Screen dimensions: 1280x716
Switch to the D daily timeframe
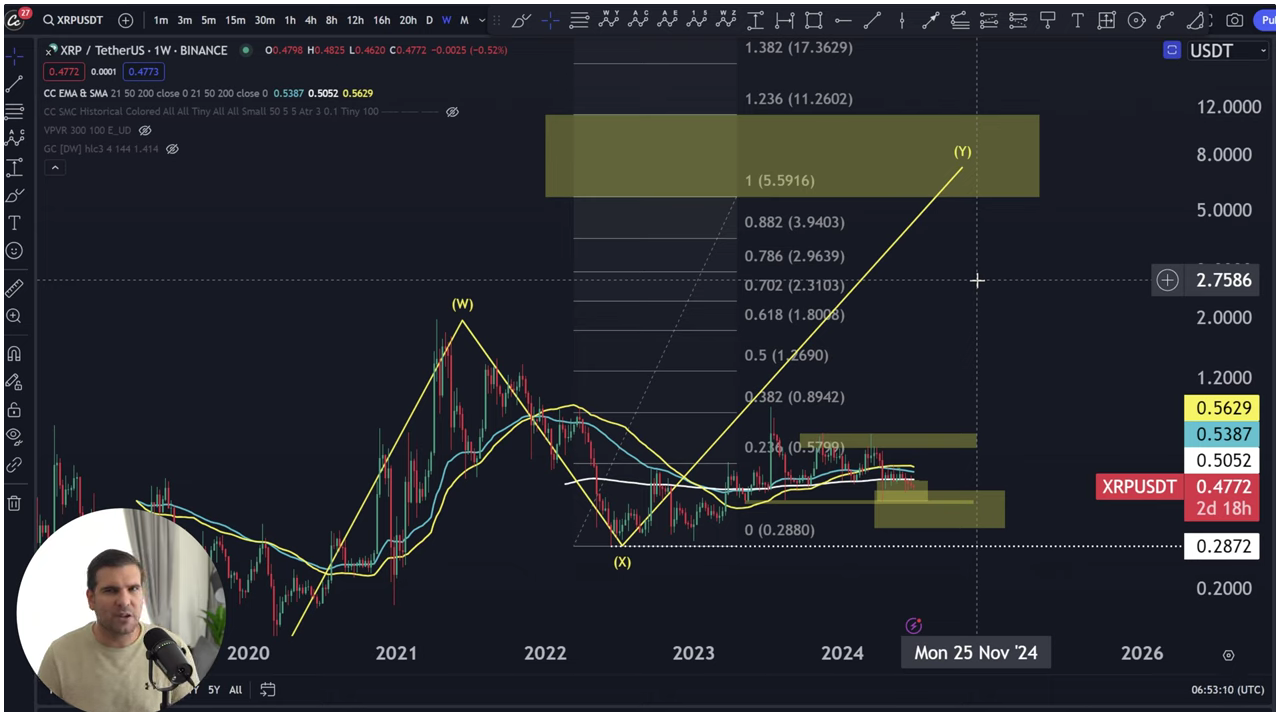coord(429,20)
